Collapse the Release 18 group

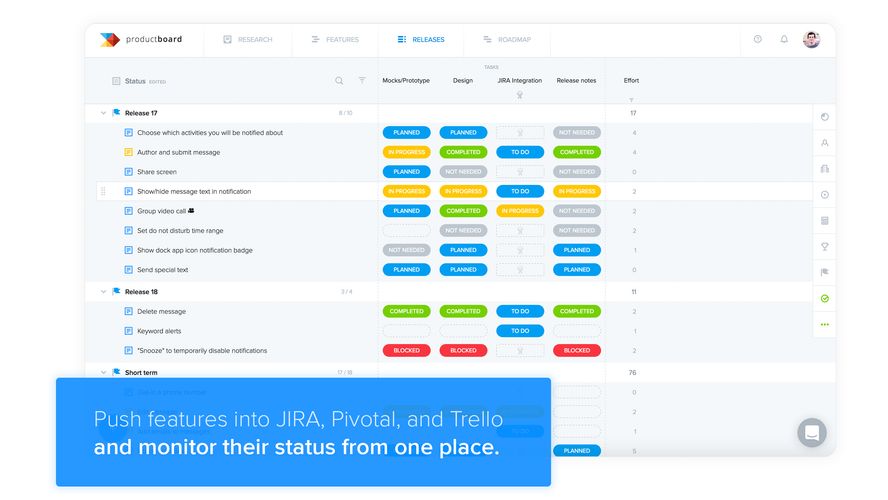(x=103, y=292)
